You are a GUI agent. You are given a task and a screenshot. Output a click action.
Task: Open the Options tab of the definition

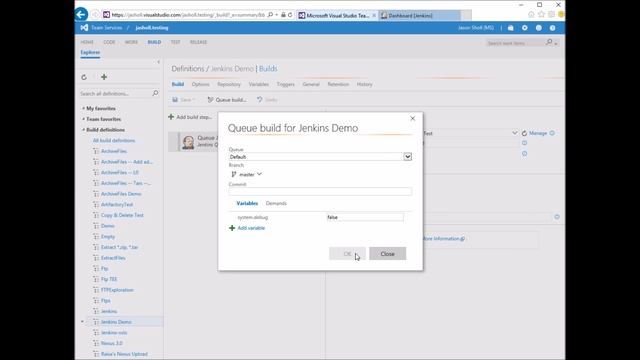[x=200, y=84]
